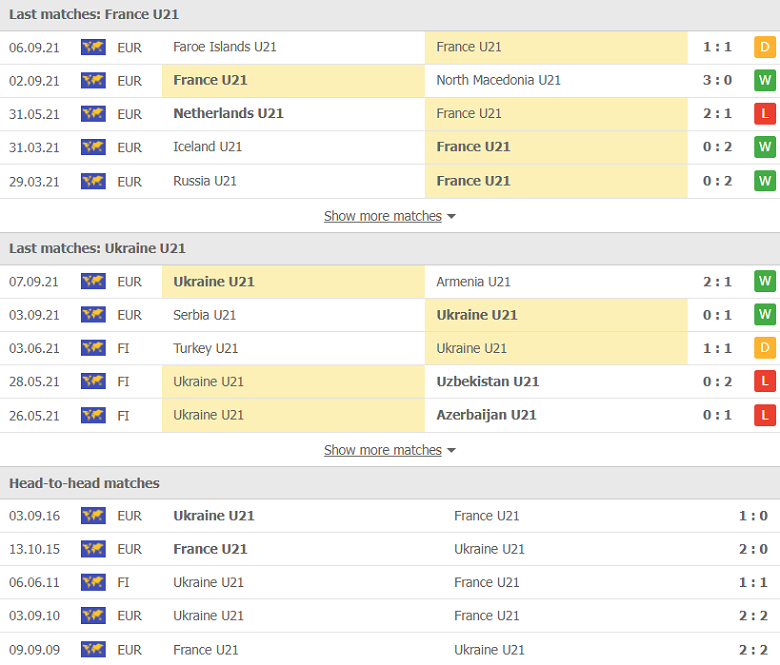
Task: Click the flag icon for 06.09.21 Faroe Islands match
Action: [93, 47]
